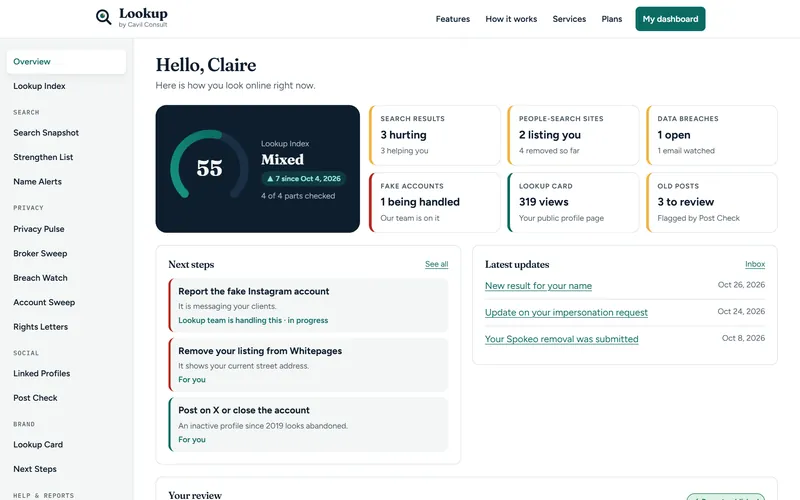The image size is (800, 500).
Task: Go to Broker Sweep
Action: coord(66,254)
